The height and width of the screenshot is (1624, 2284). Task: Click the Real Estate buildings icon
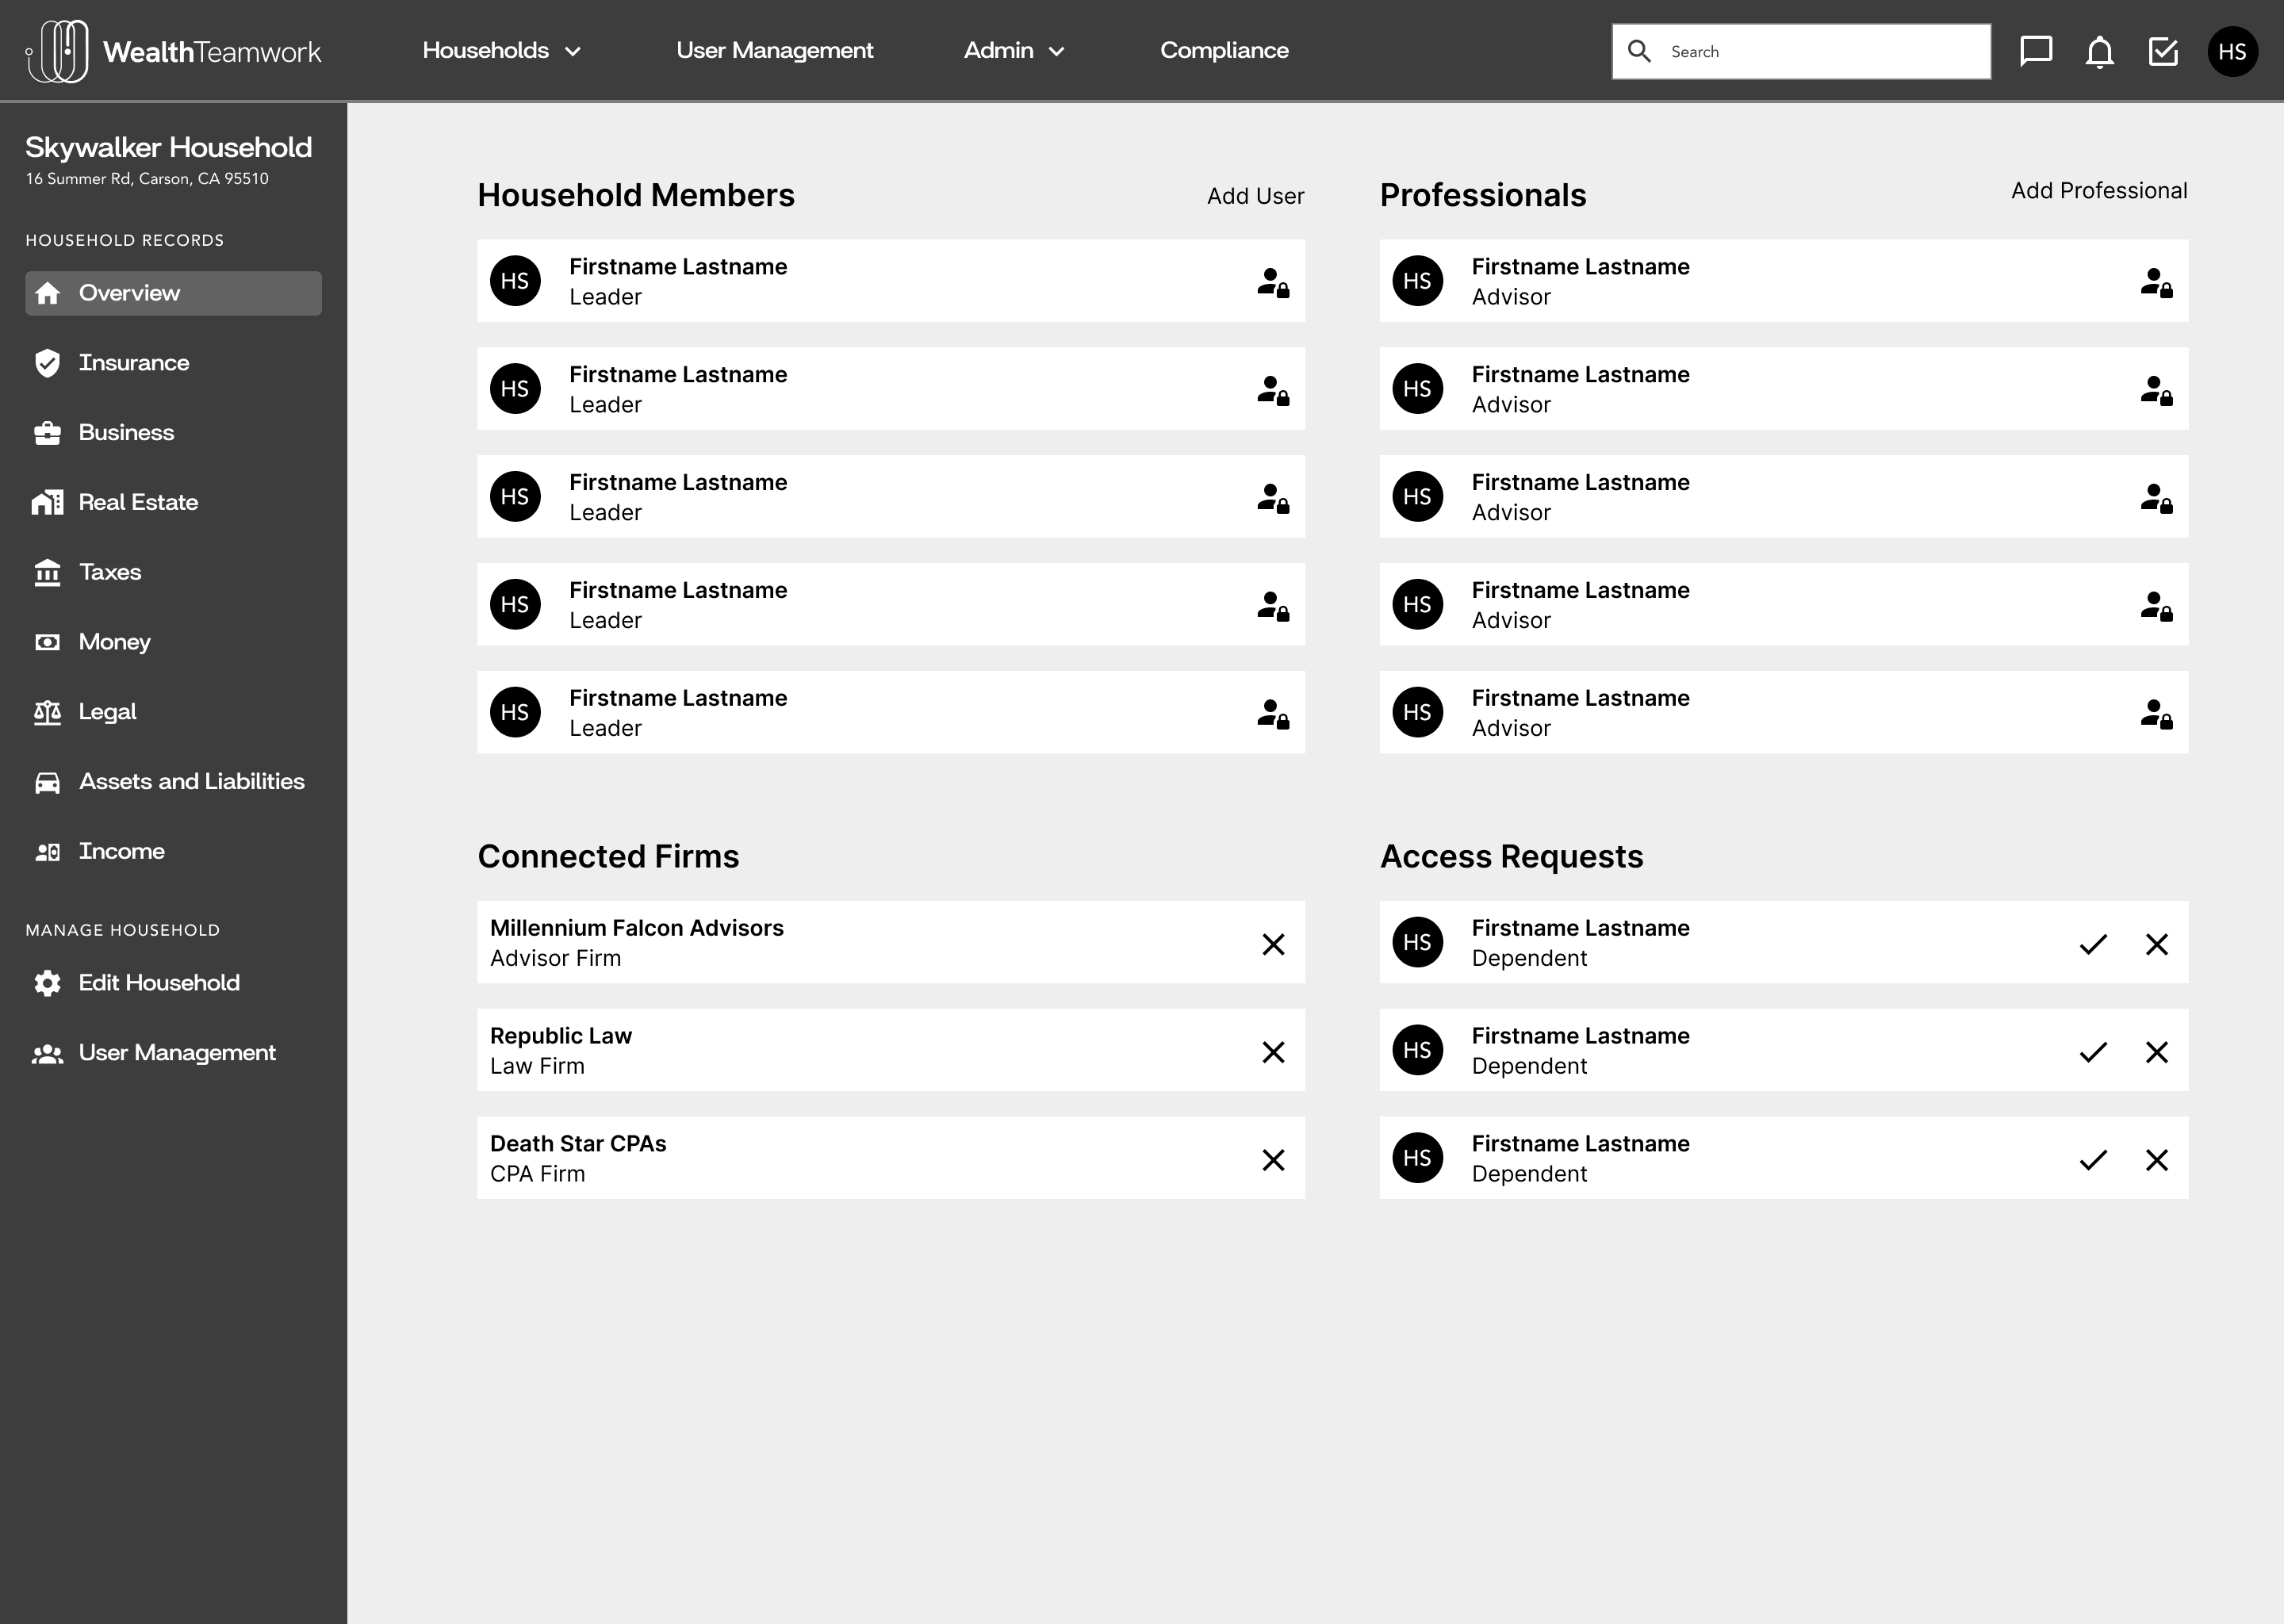[x=47, y=502]
